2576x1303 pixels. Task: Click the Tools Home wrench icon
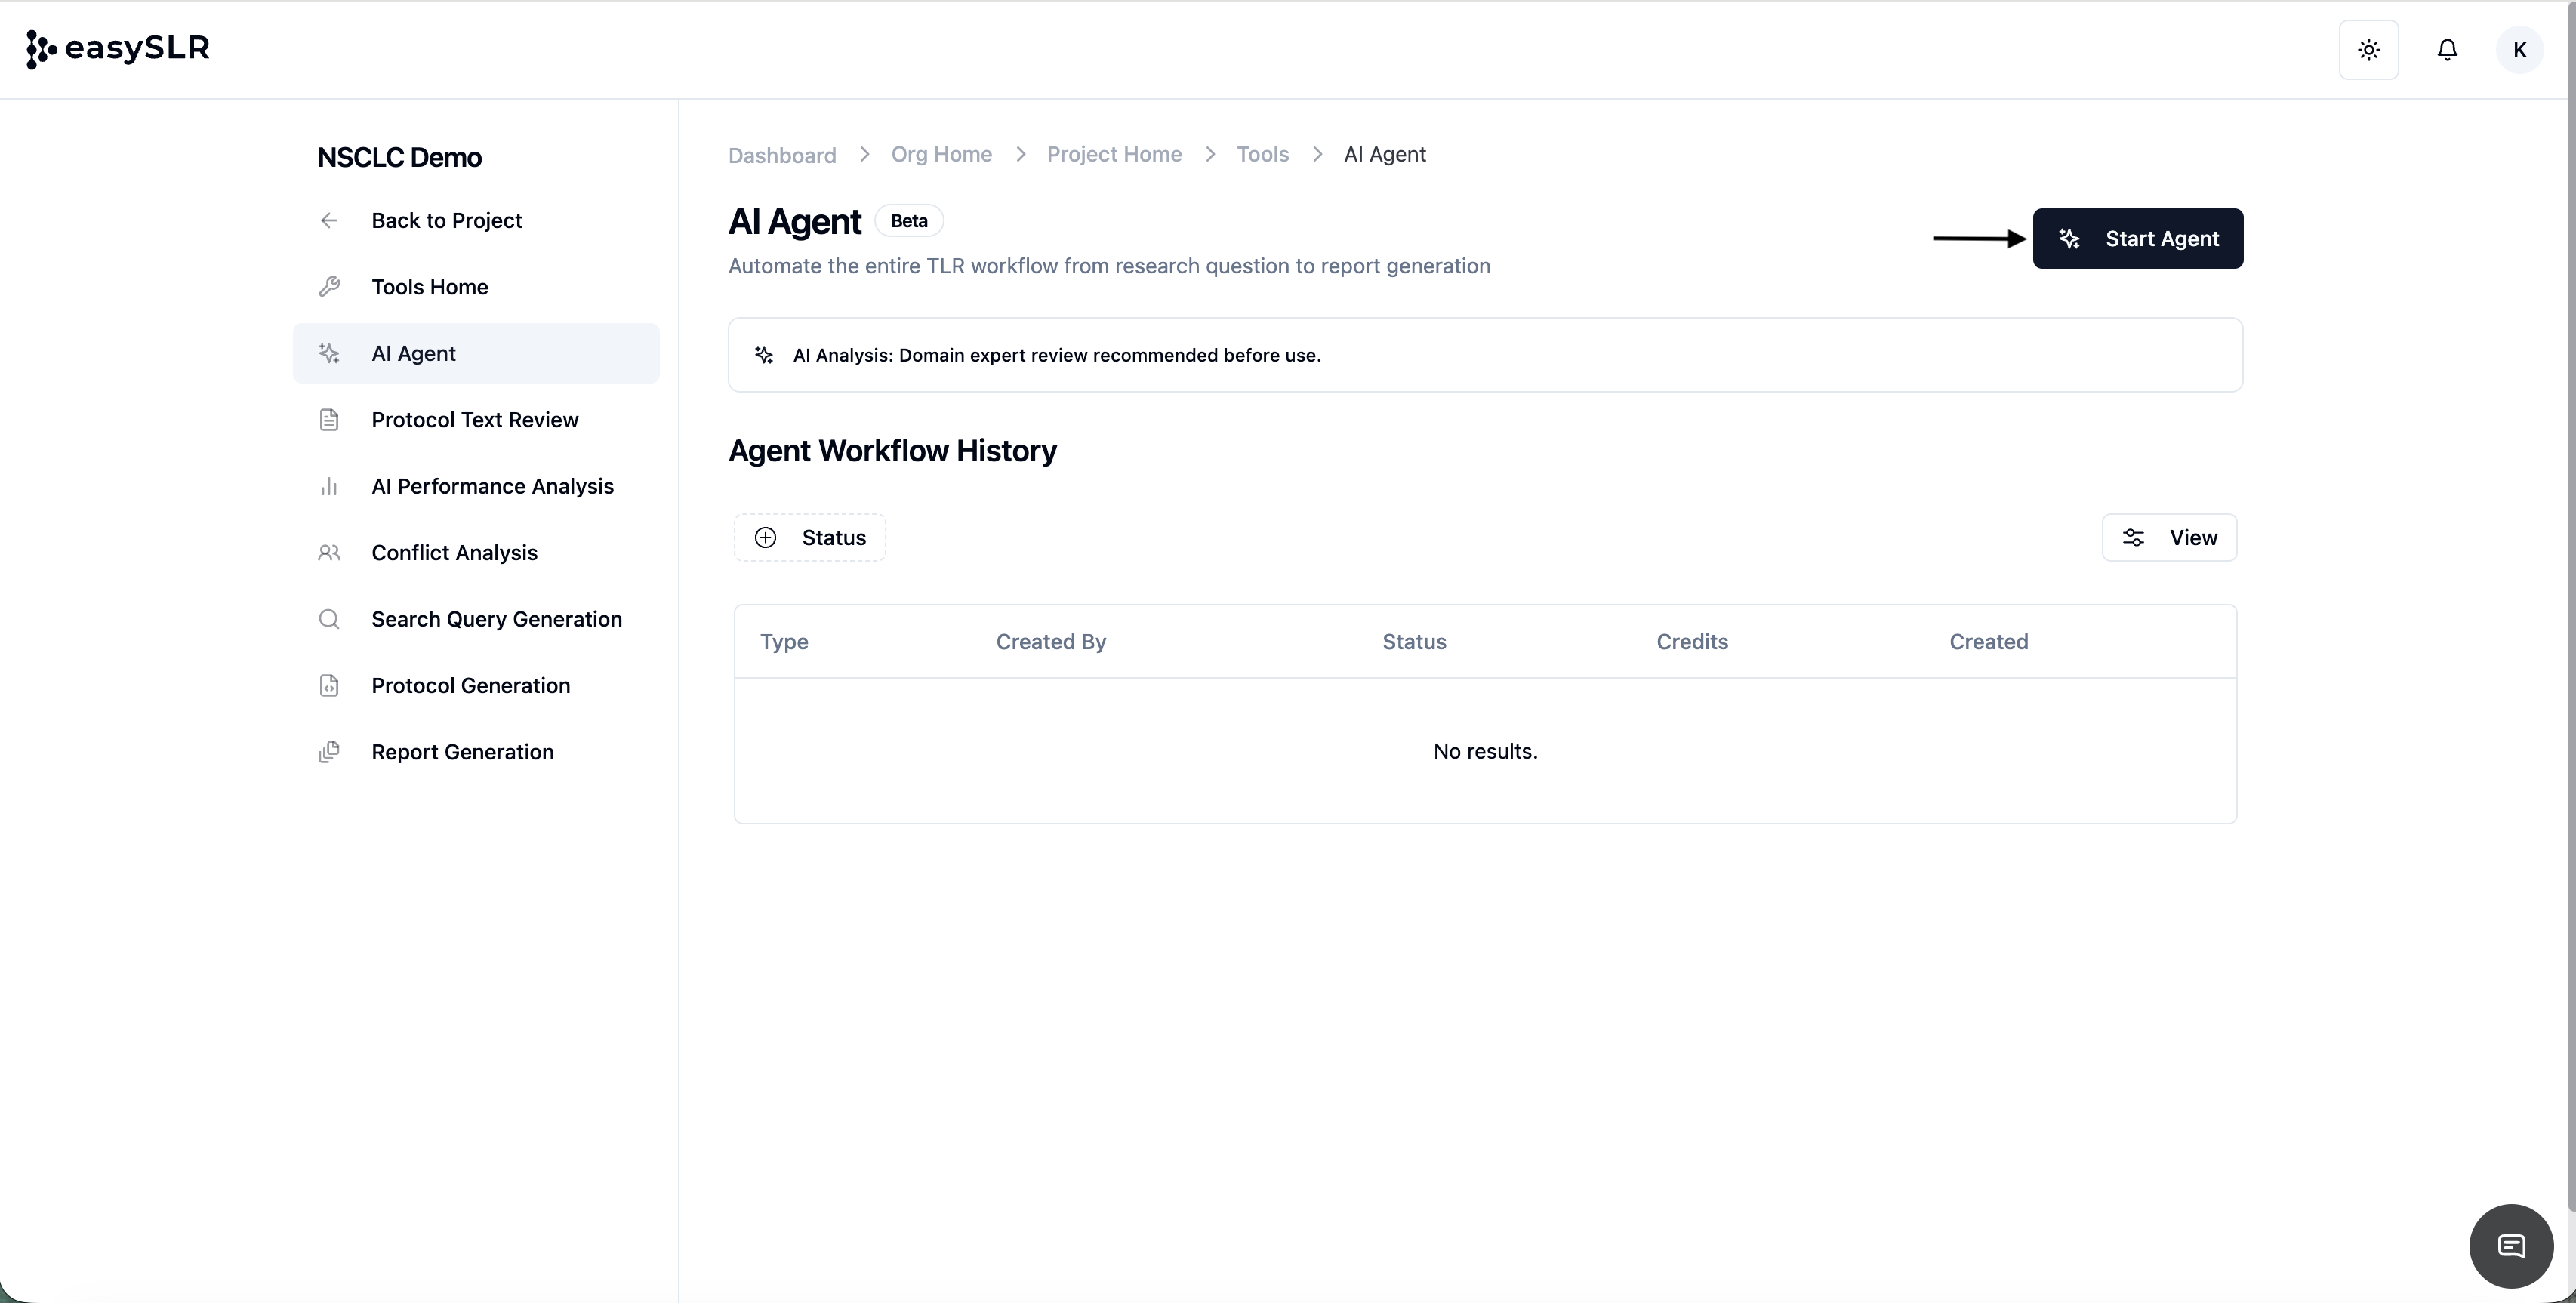[329, 287]
